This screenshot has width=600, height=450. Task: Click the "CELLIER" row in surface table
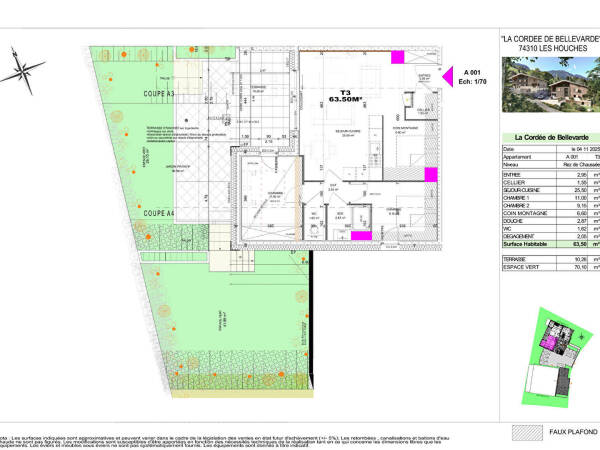click(551, 183)
